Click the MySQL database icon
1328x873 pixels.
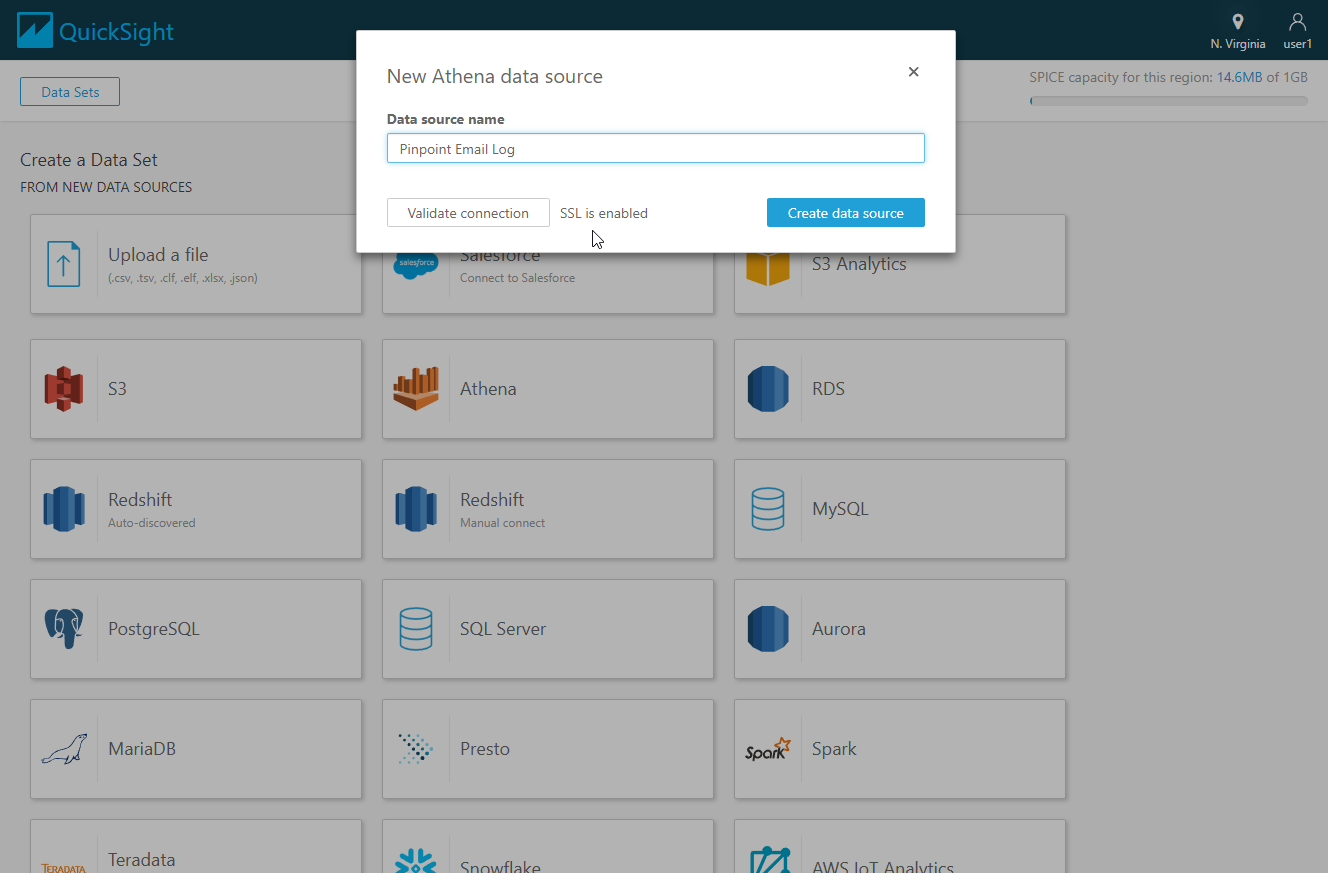point(768,509)
